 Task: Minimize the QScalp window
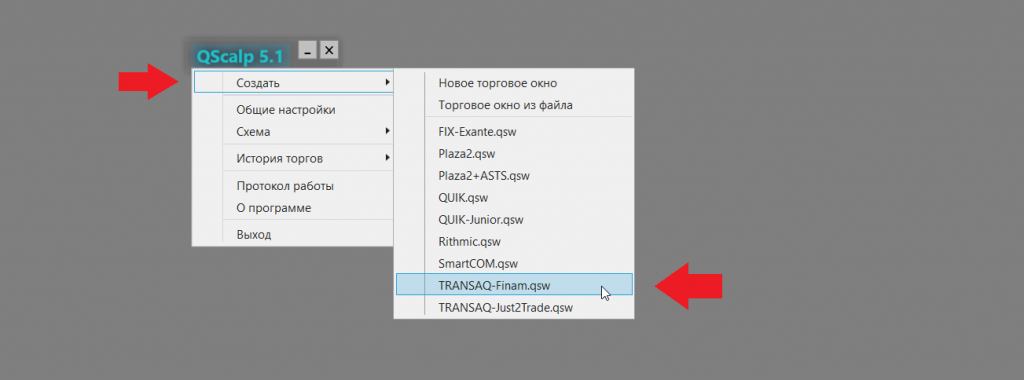(x=308, y=50)
